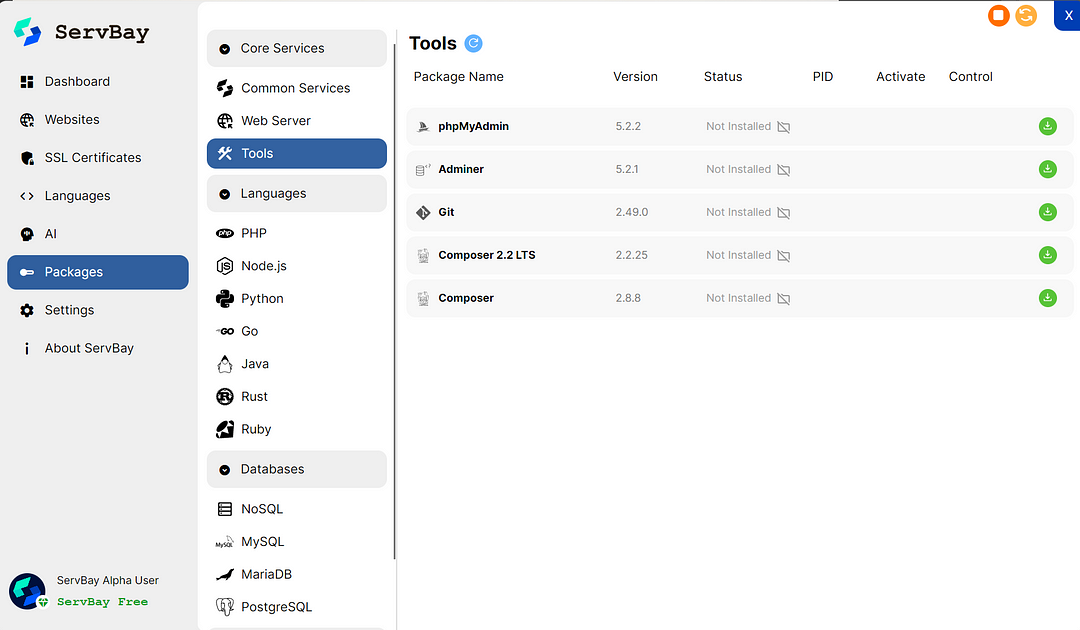
Task: Click the Package Name column header
Action: (x=458, y=76)
